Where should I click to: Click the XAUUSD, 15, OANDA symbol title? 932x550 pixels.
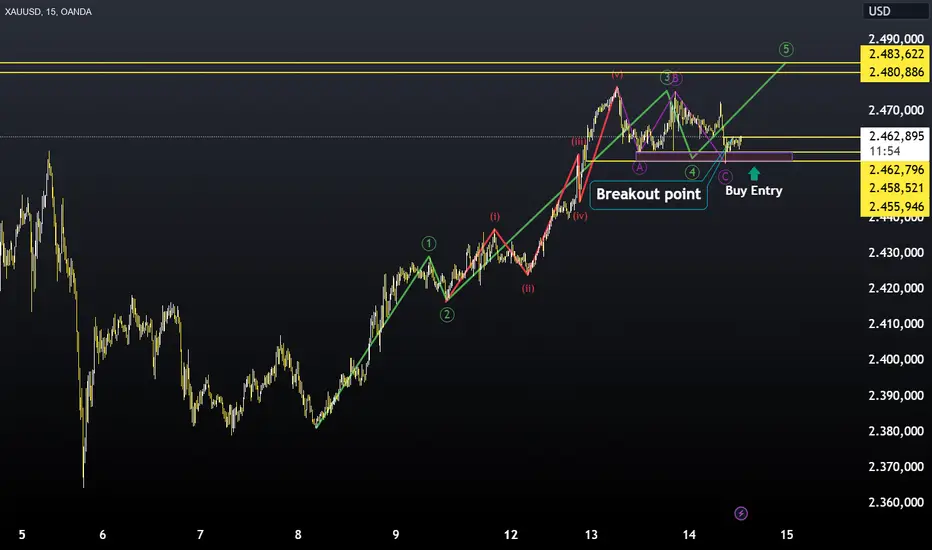point(48,11)
